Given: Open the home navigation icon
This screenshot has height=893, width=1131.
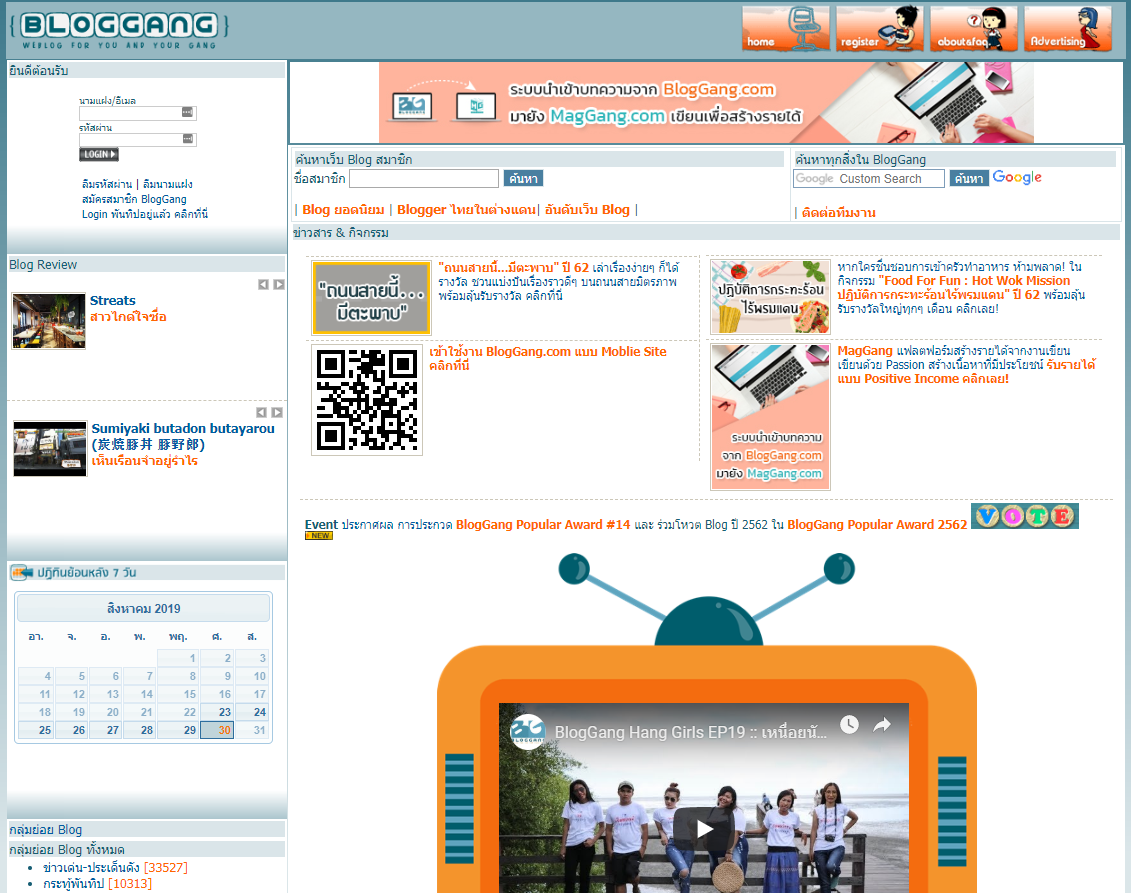Looking at the screenshot, I should (785, 29).
